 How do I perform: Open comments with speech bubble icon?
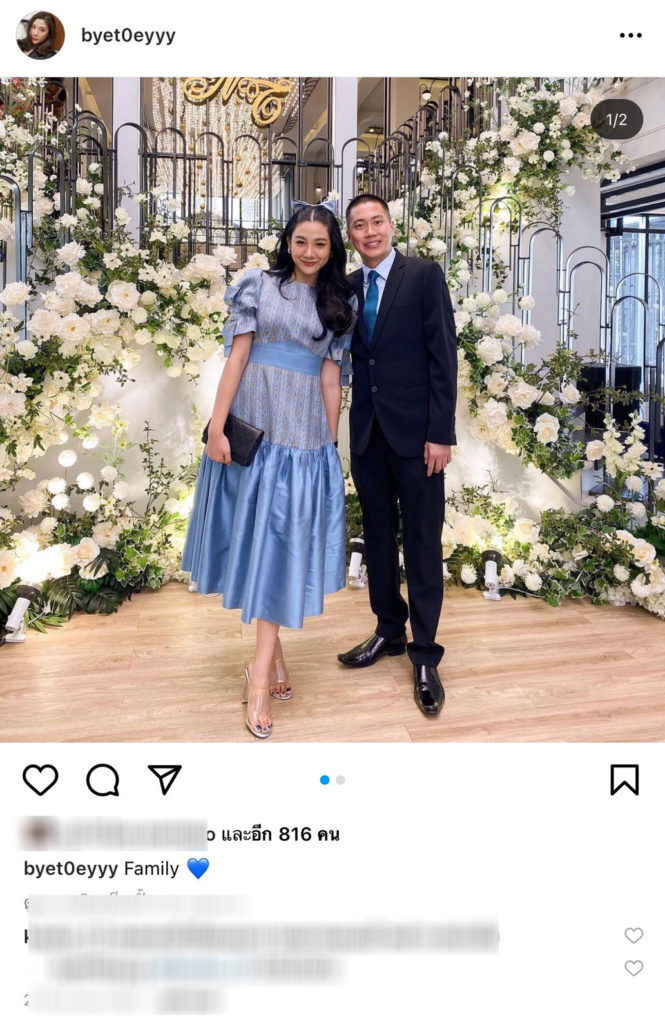tap(103, 780)
